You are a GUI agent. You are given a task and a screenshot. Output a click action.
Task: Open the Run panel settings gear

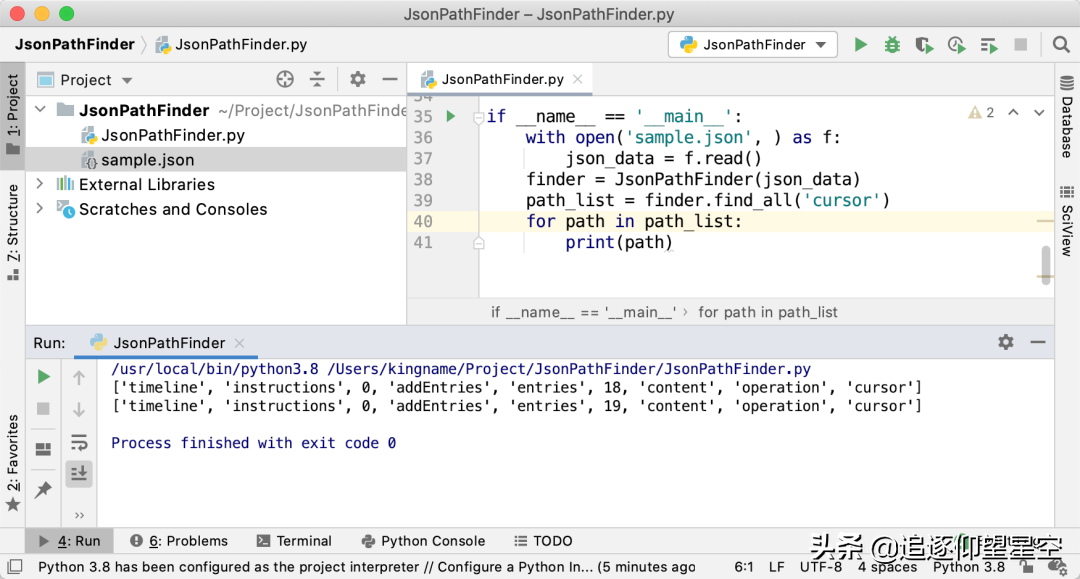pos(1006,341)
